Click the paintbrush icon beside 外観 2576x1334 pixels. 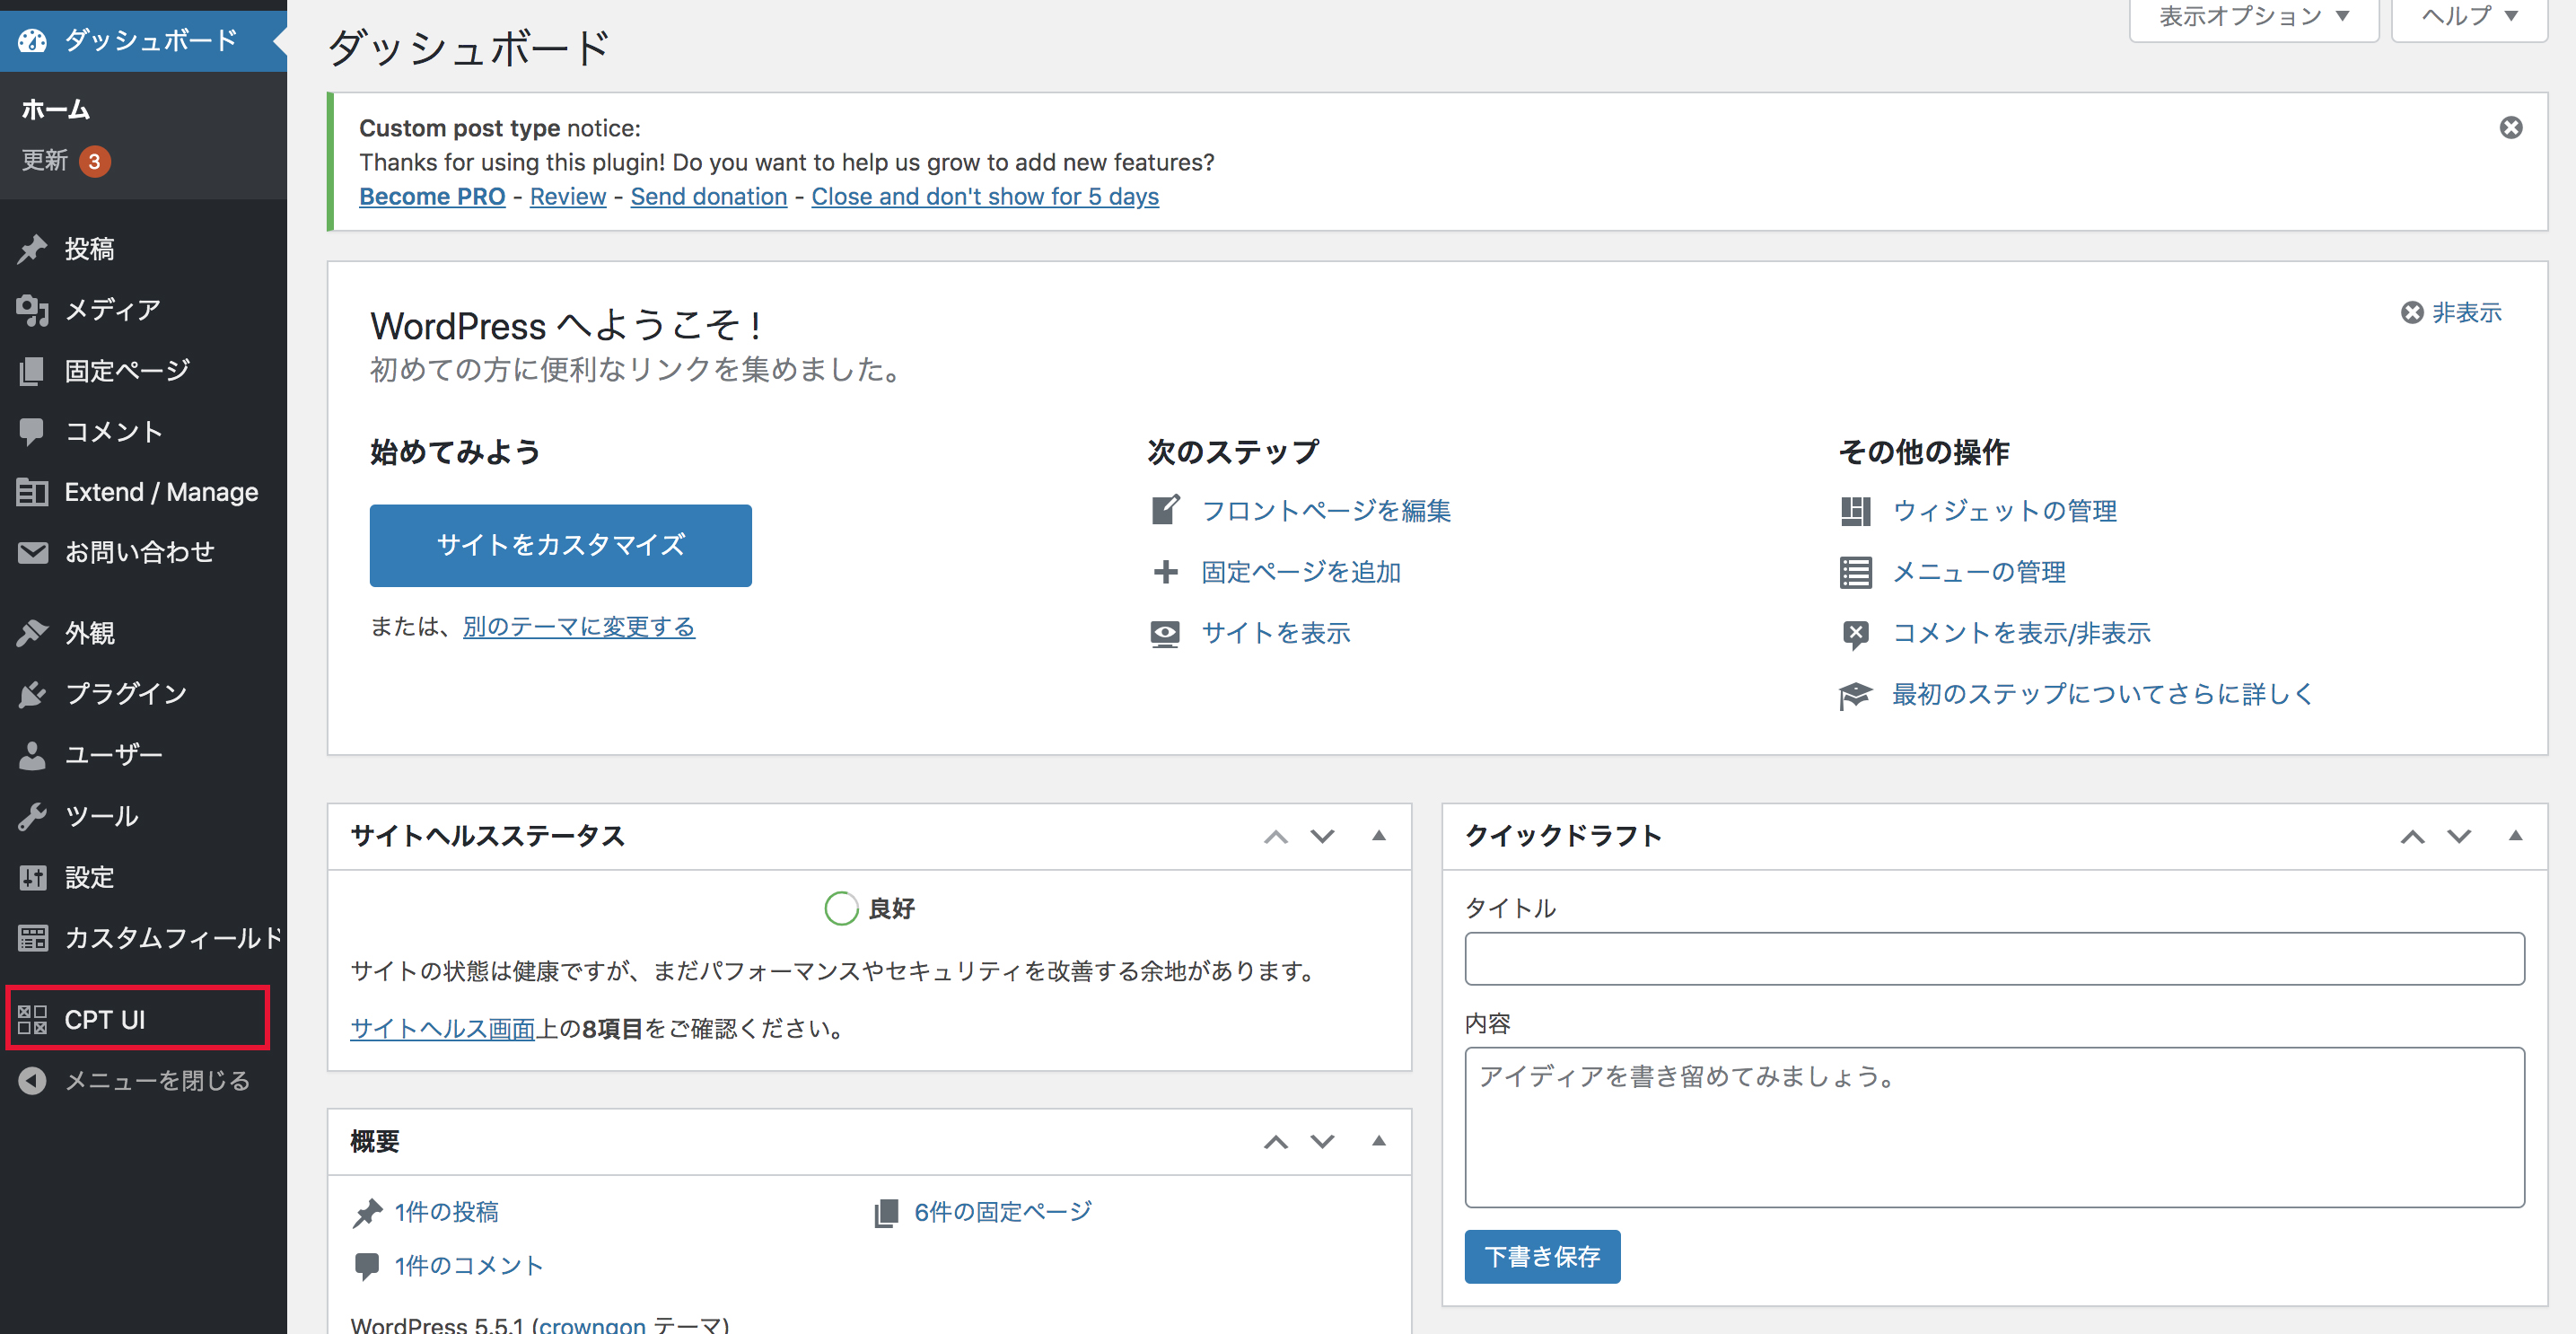(x=32, y=633)
